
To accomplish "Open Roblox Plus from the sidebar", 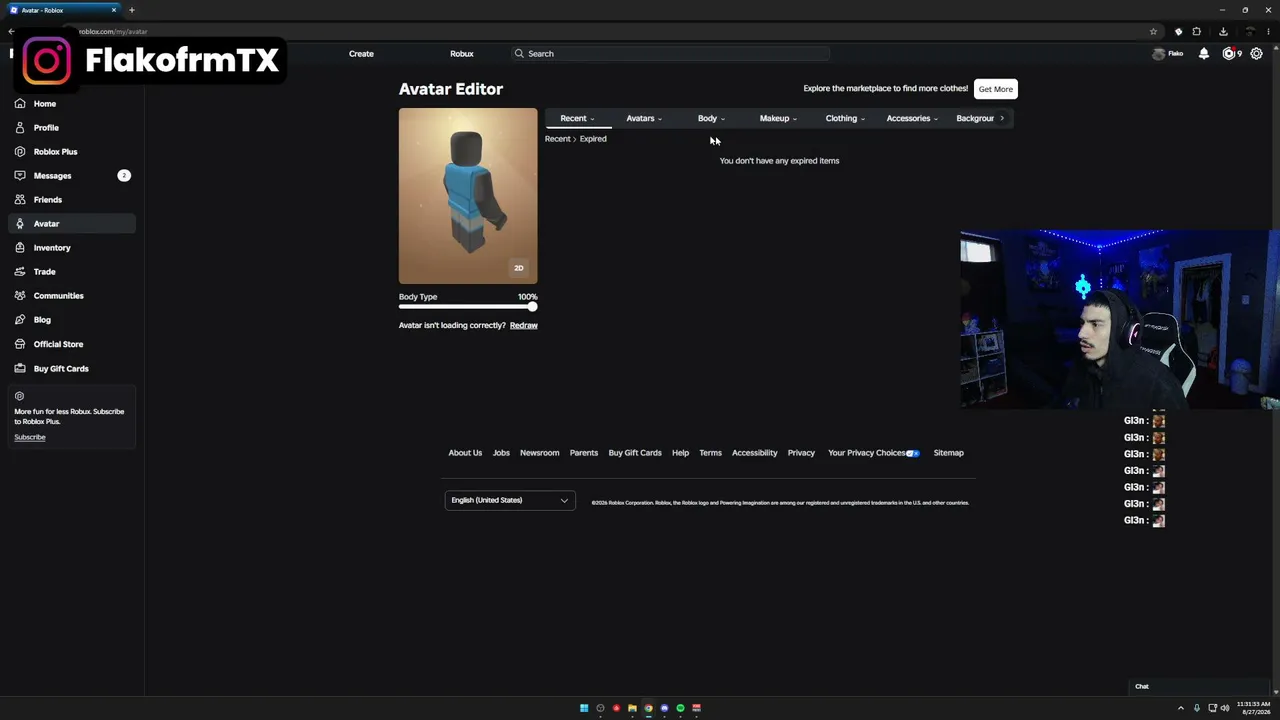I will coord(70,152).
